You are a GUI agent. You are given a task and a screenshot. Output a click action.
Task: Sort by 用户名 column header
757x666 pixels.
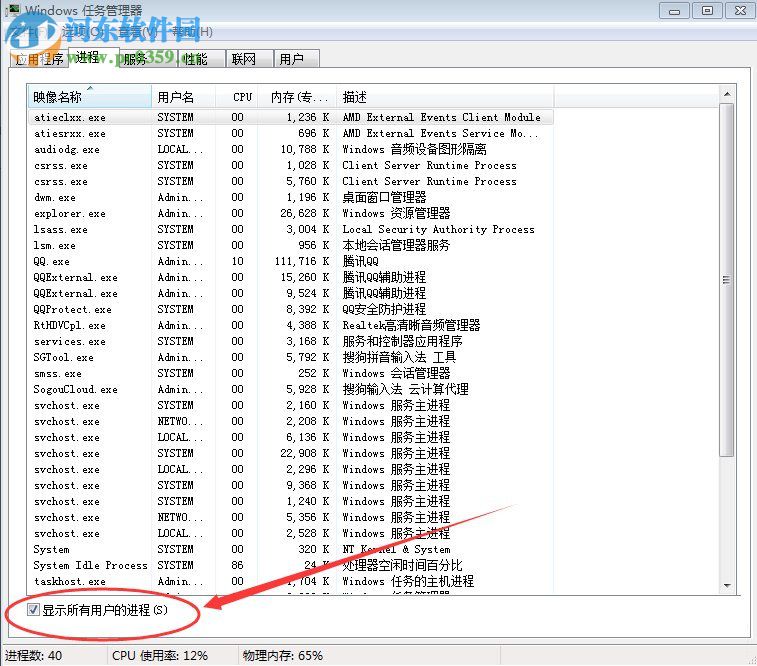point(183,97)
